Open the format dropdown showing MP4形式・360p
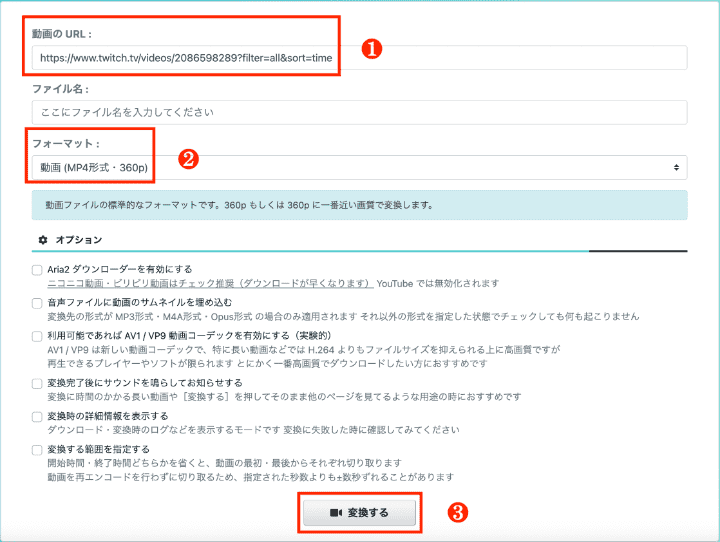 pyautogui.click(x=358, y=167)
